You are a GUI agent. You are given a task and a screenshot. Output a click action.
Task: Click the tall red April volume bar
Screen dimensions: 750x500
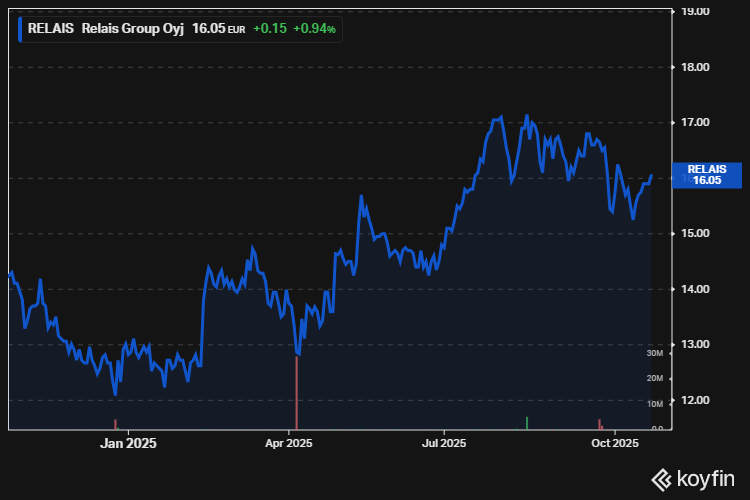[x=297, y=393]
